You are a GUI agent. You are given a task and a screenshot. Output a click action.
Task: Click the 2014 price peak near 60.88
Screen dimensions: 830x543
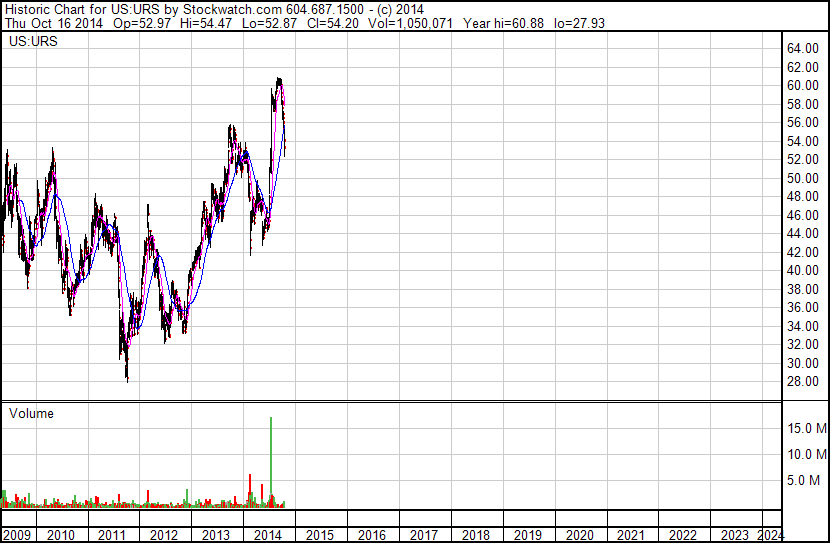[279, 80]
